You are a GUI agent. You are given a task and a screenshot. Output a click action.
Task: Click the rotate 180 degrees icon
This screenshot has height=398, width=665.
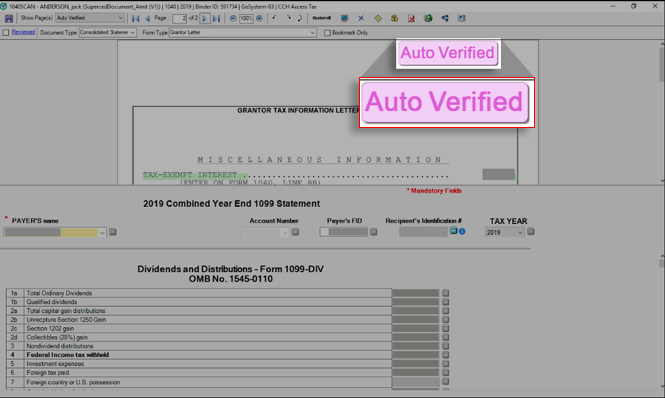299,18
